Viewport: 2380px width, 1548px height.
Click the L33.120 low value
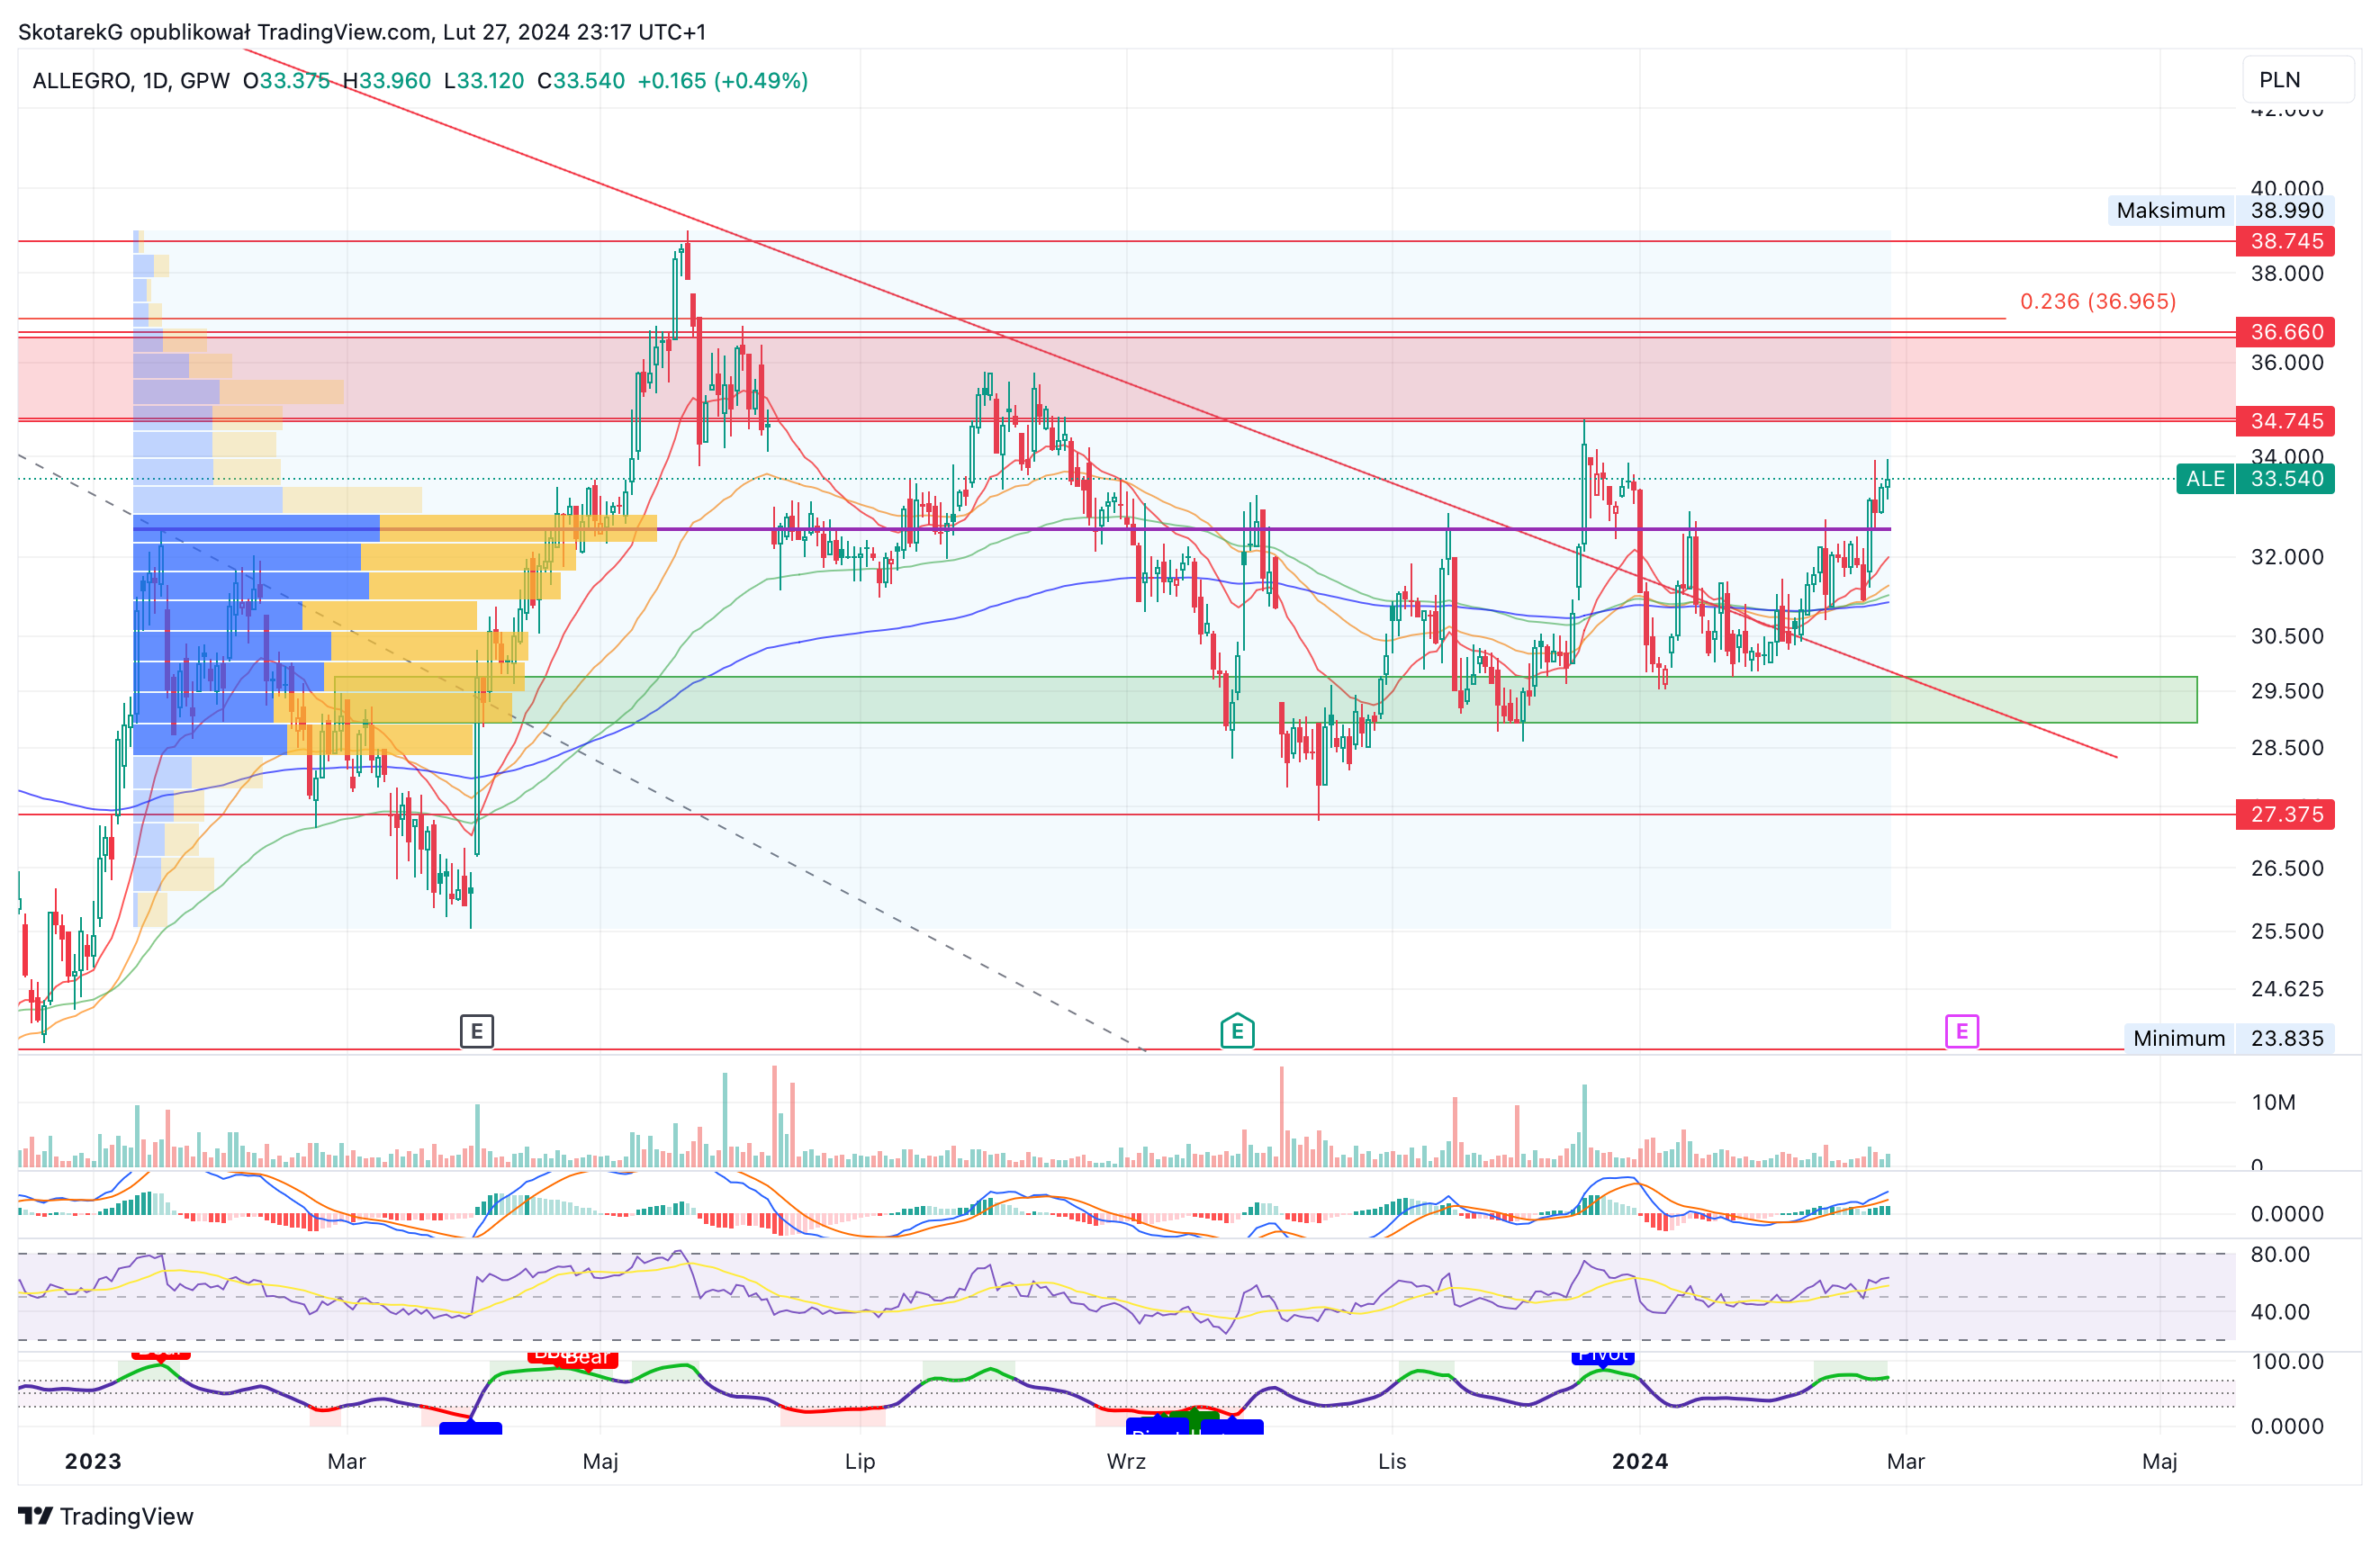[484, 81]
